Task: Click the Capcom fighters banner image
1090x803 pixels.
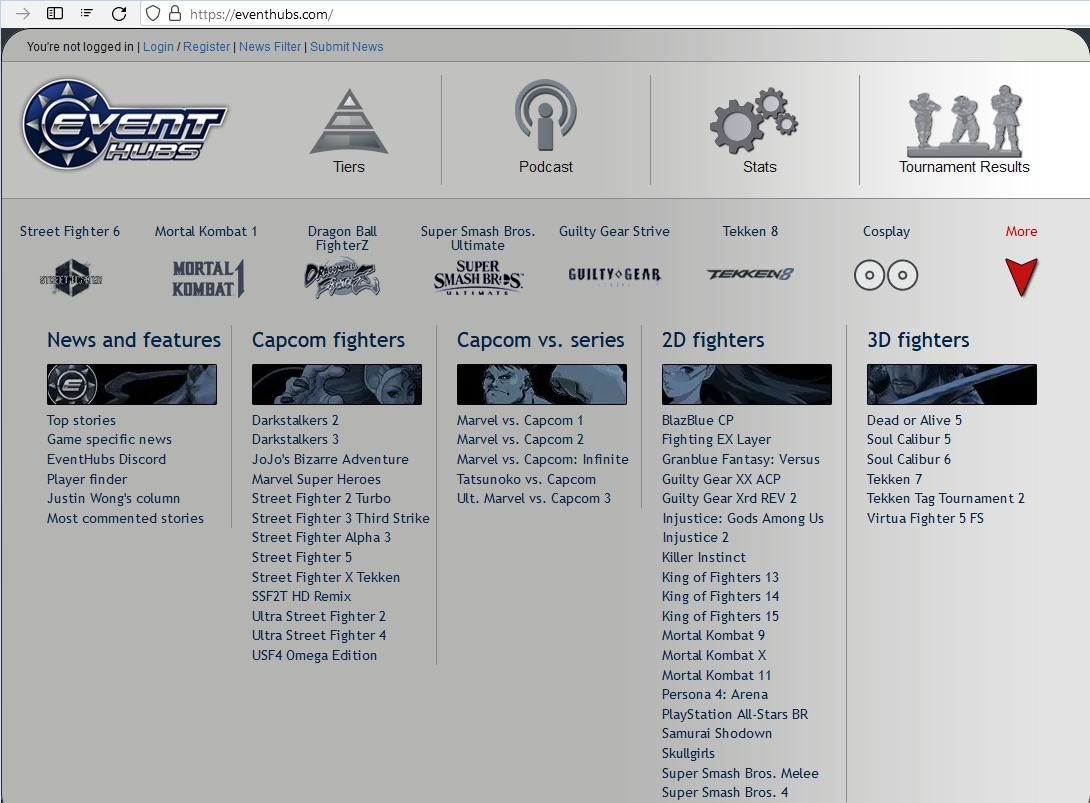Action: pos(337,384)
